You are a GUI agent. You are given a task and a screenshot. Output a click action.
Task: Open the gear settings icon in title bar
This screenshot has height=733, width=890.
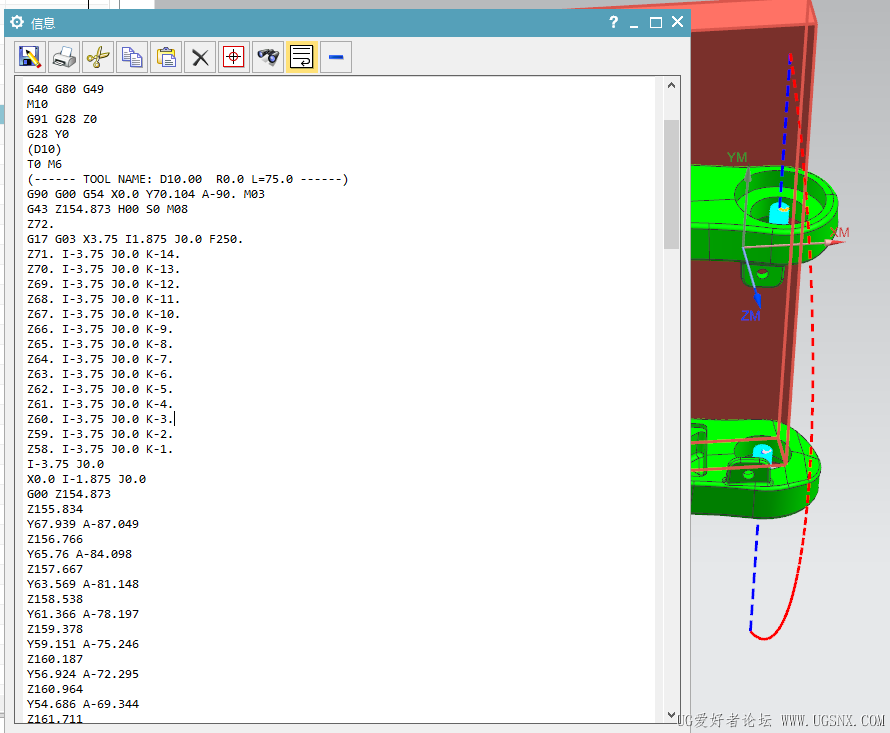17,22
